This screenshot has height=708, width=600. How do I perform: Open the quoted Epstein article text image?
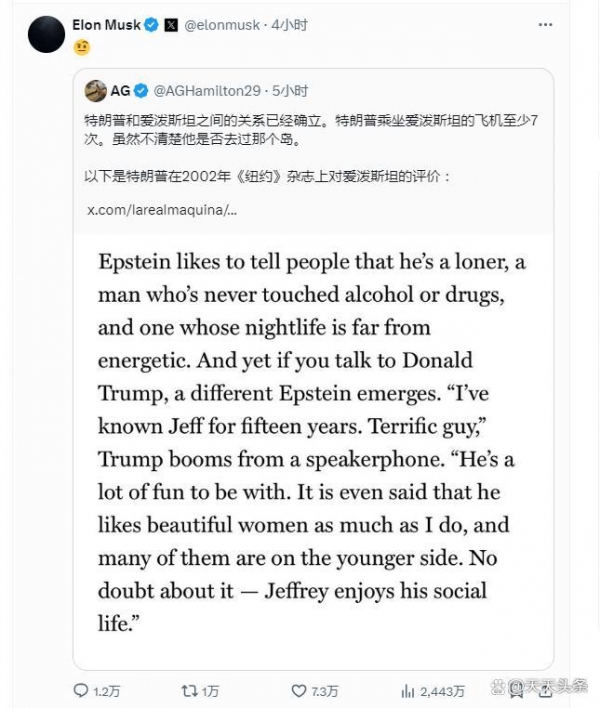pyautogui.click(x=313, y=451)
